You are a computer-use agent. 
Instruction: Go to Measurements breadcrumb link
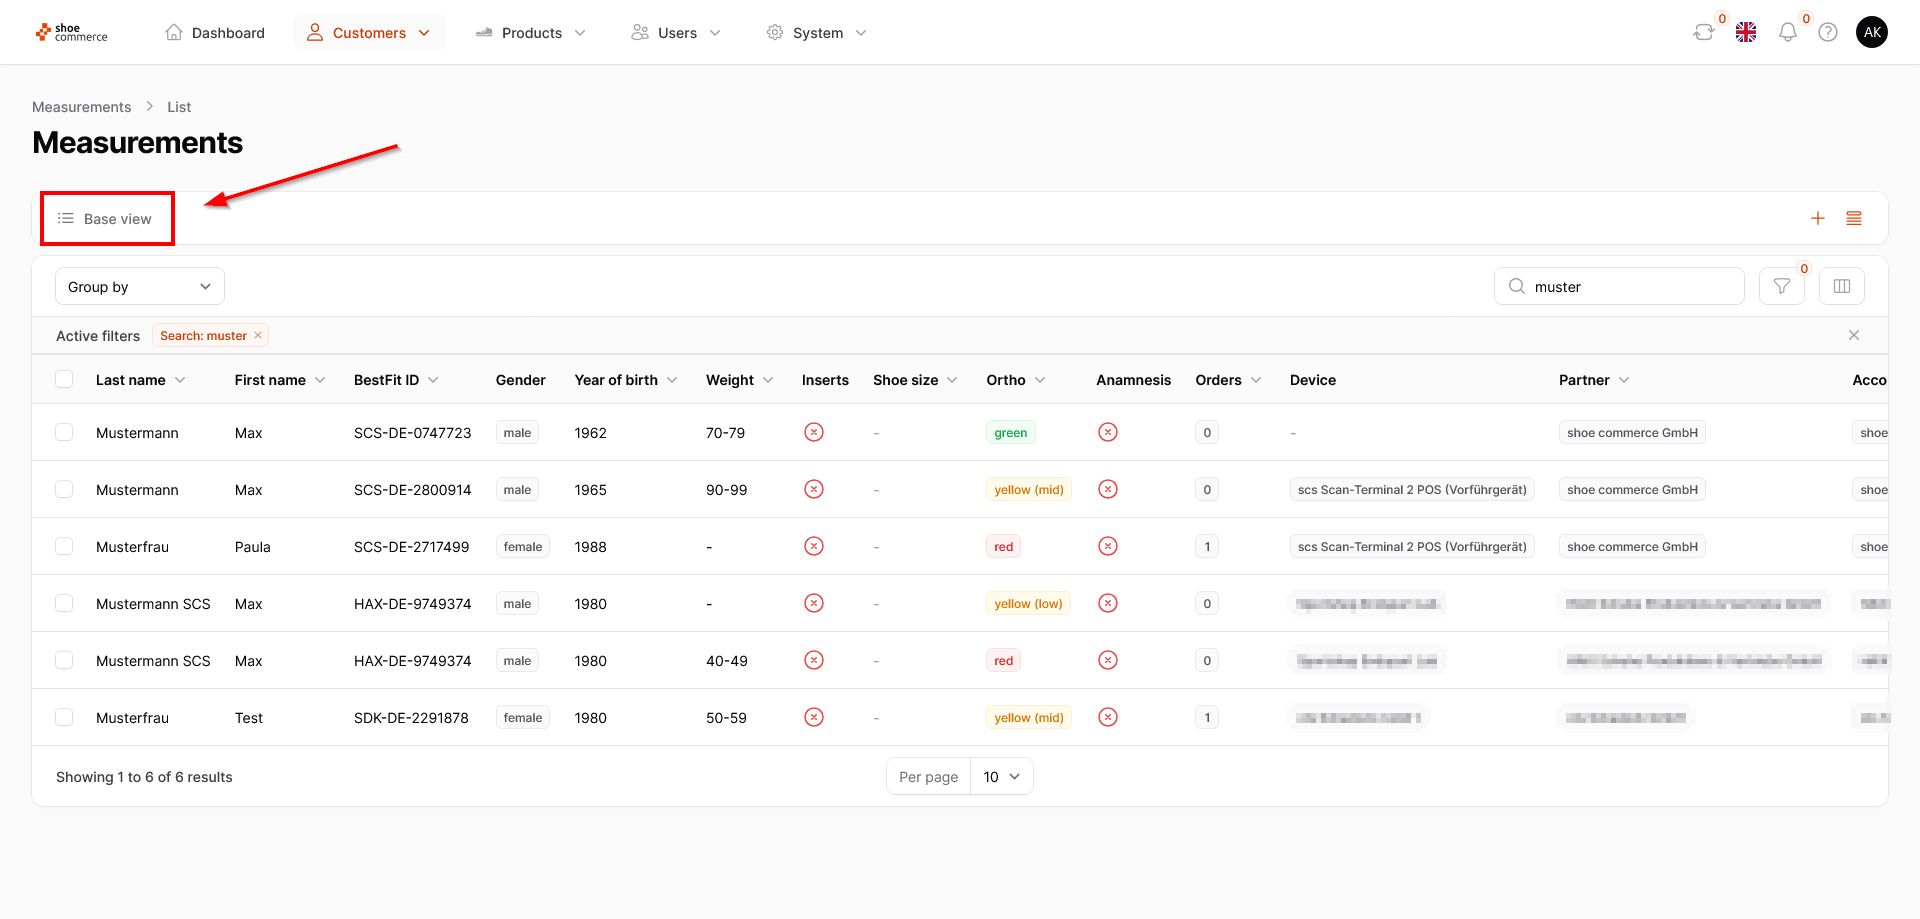pos(81,107)
